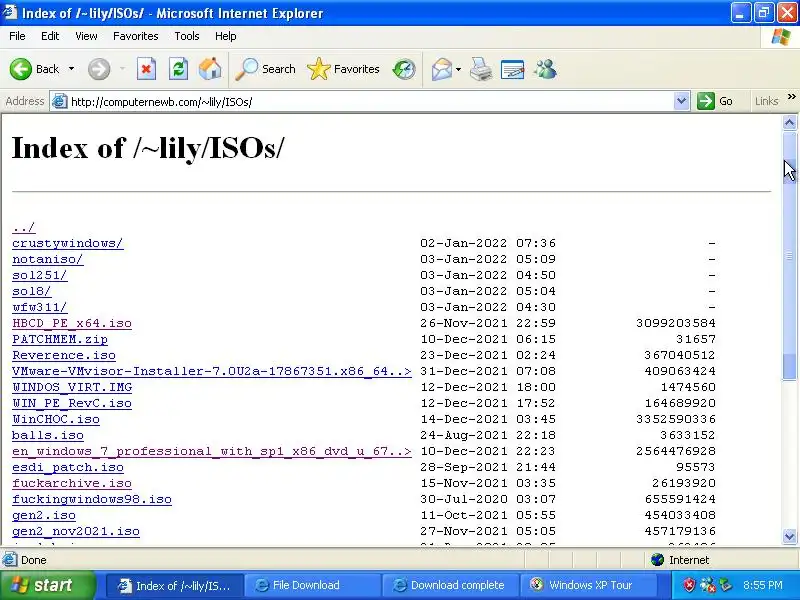Open the File menu
The image size is (800, 600).
(x=17, y=36)
